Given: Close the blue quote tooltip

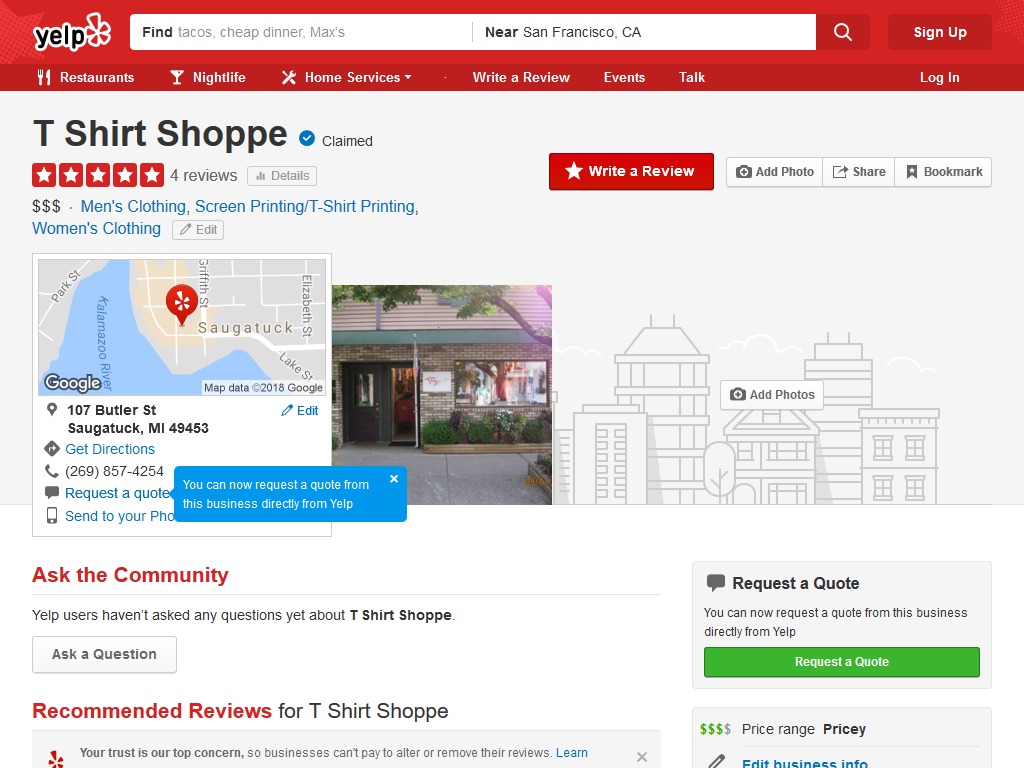Looking at the screenshot, I should pyautogui.click(x=394, y=479).
